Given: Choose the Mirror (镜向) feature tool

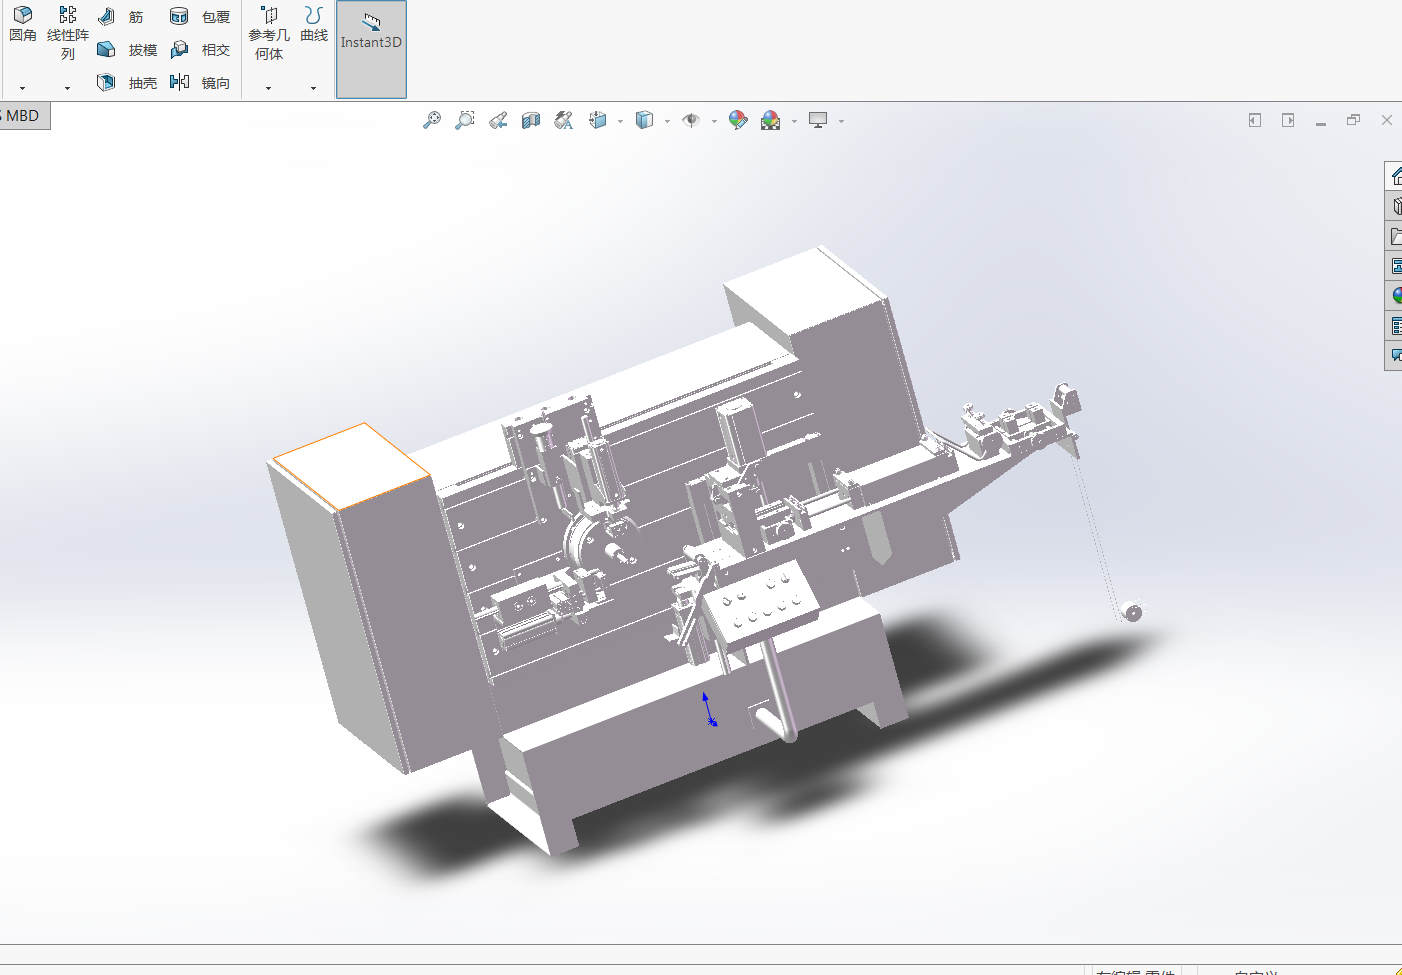Looking at the screenshot, I should (180, 83).
